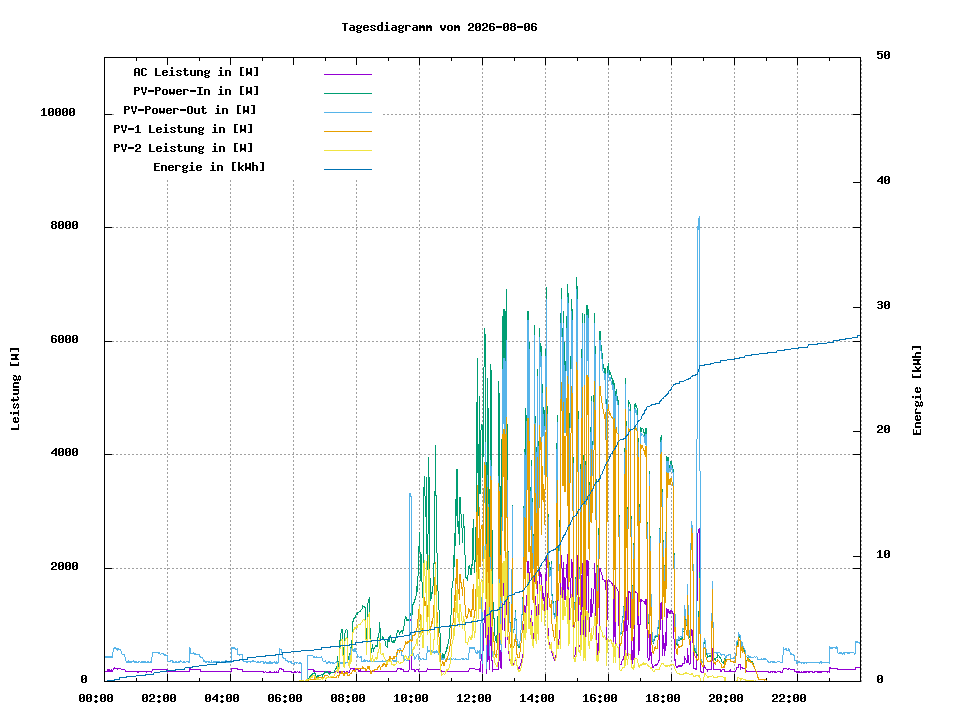960x720 pixels.
Task: Click the orange PV-1 Leistung legend line sample
Action: (x=348, y=131)
